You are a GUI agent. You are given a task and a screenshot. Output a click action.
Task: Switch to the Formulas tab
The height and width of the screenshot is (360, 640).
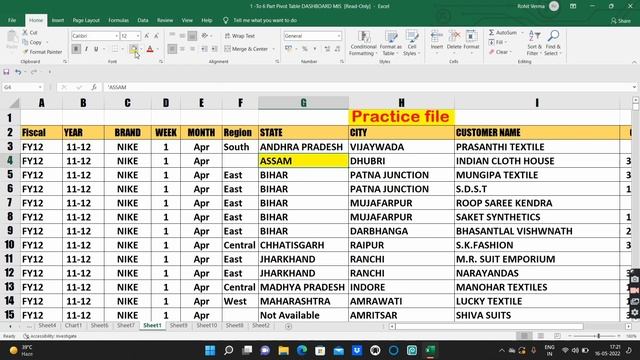(118, 20)
